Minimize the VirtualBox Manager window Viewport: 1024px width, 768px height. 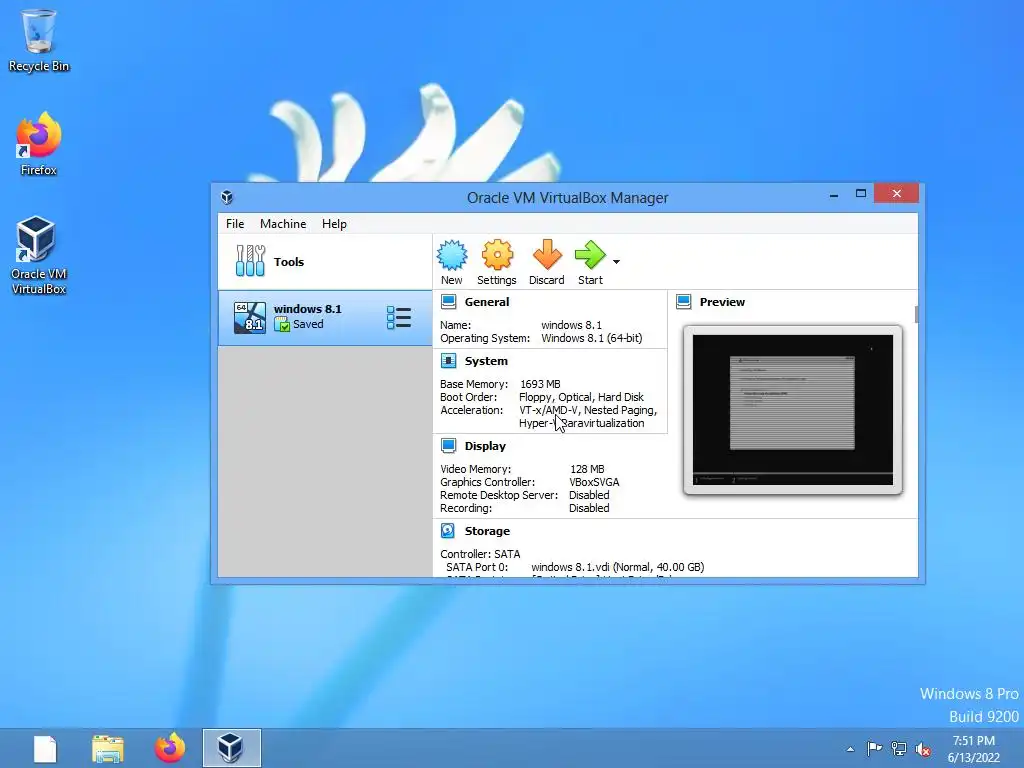pyautogui.click(x=834, y=194)
